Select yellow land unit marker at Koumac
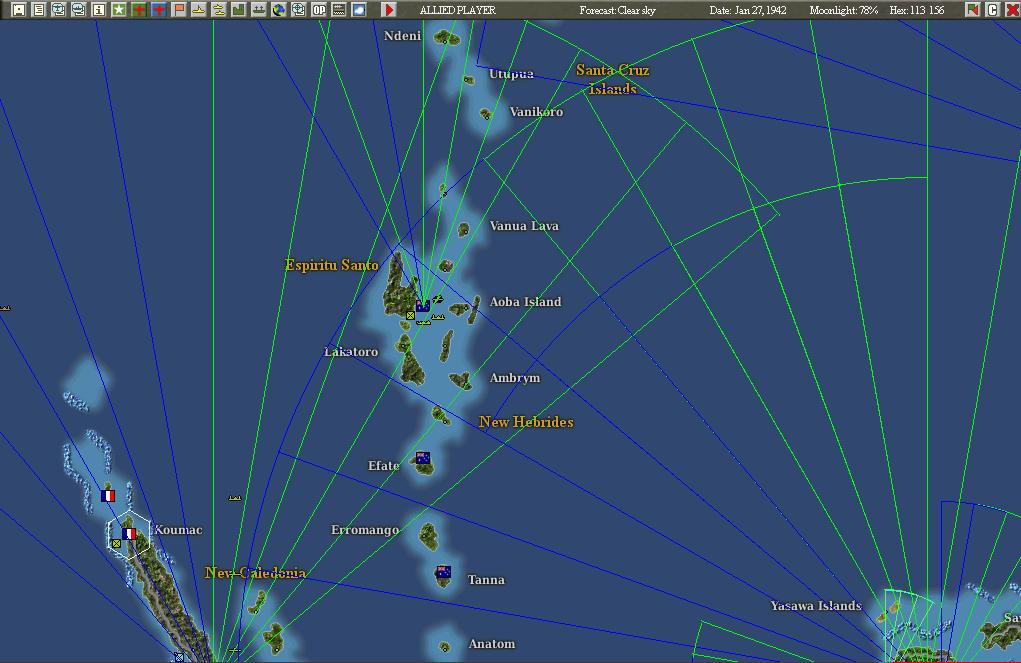The height and width of the screenshot is (663, 1021). pyautogui.click(x=116, y=543)
